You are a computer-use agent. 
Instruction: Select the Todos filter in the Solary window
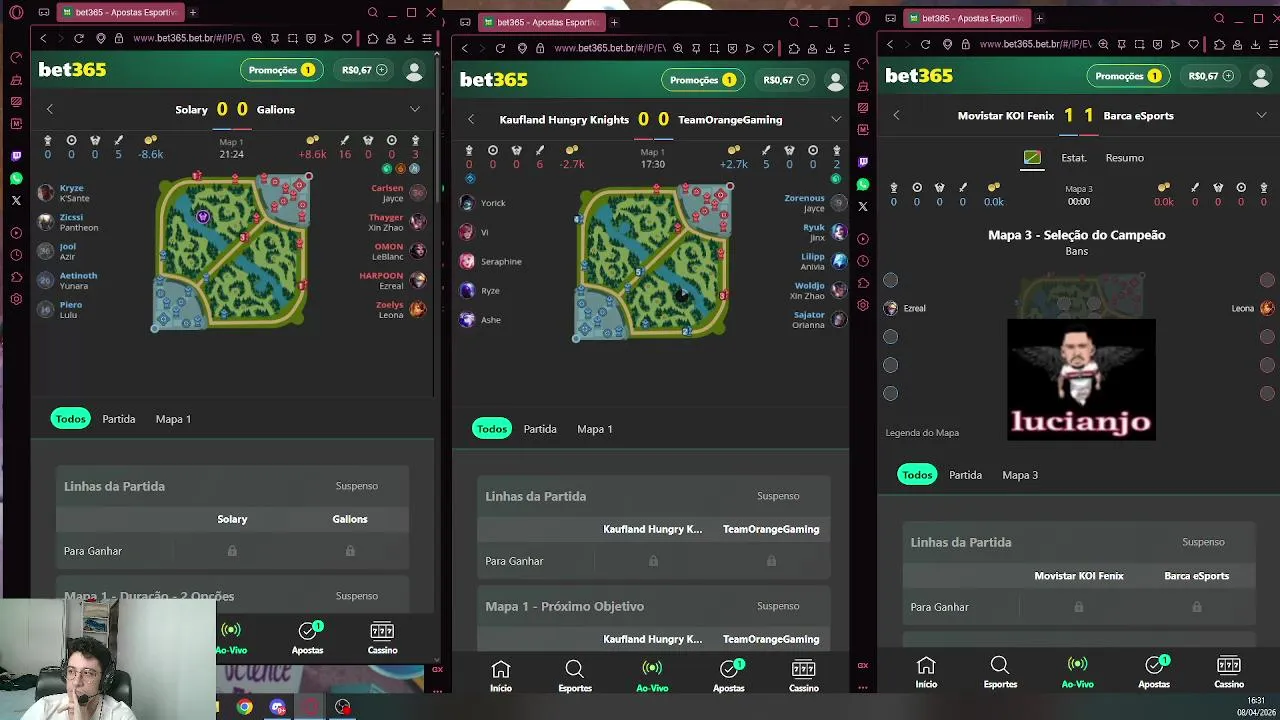(x=70, y=419)
